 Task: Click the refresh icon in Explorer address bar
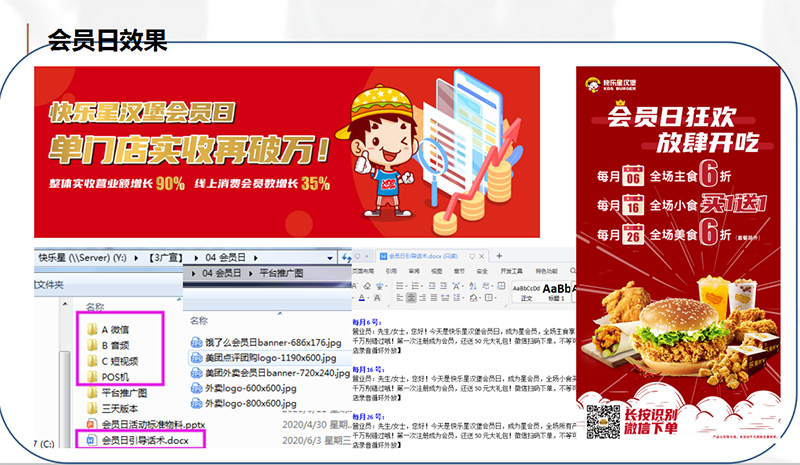pyautogui.click(x=346, y=258)
